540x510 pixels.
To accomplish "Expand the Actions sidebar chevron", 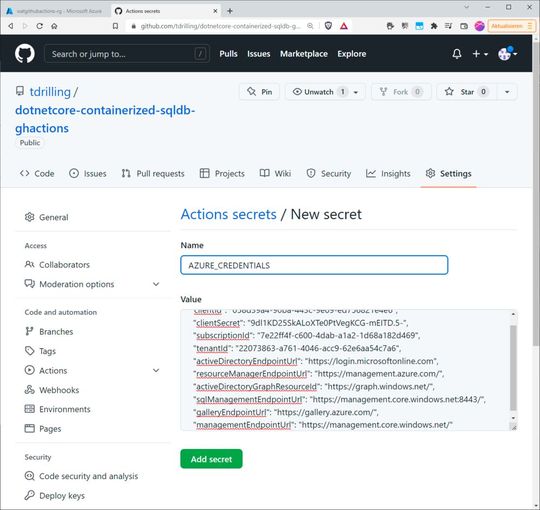I will click(x=156, y=371).
